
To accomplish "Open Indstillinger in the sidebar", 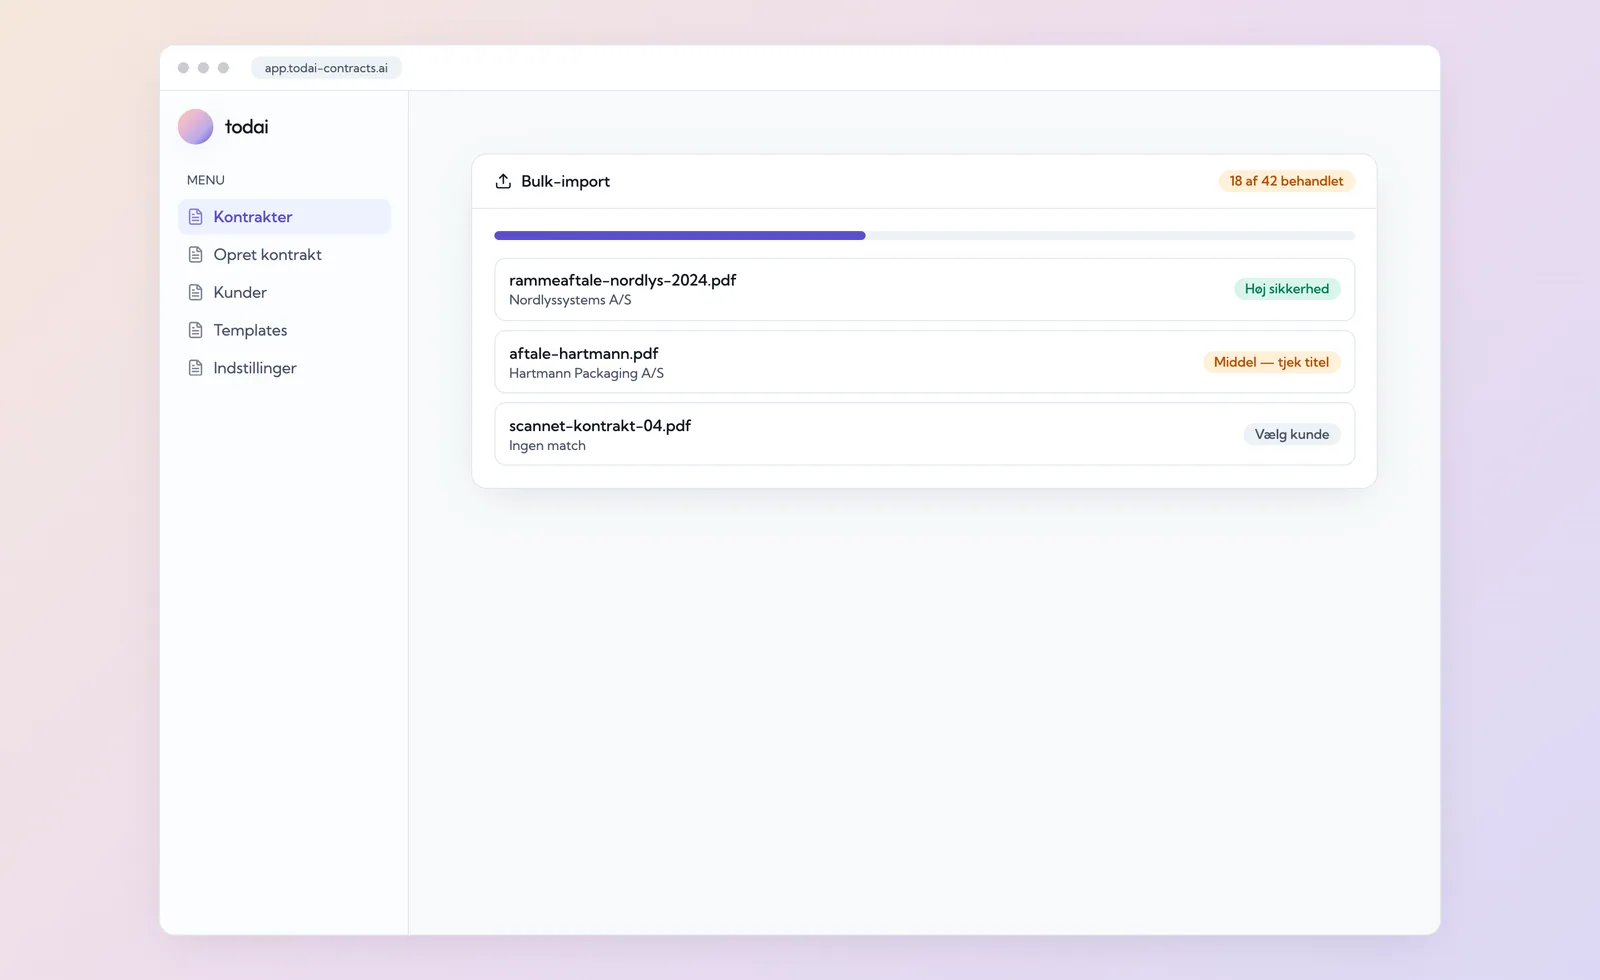I will 284,368.
